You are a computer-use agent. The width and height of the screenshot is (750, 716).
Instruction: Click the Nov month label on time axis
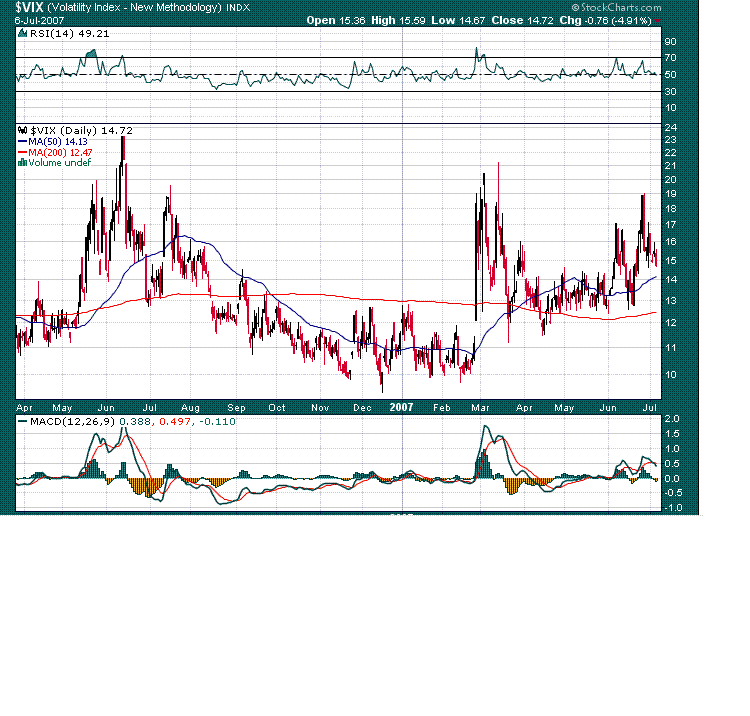pos(320,408)
